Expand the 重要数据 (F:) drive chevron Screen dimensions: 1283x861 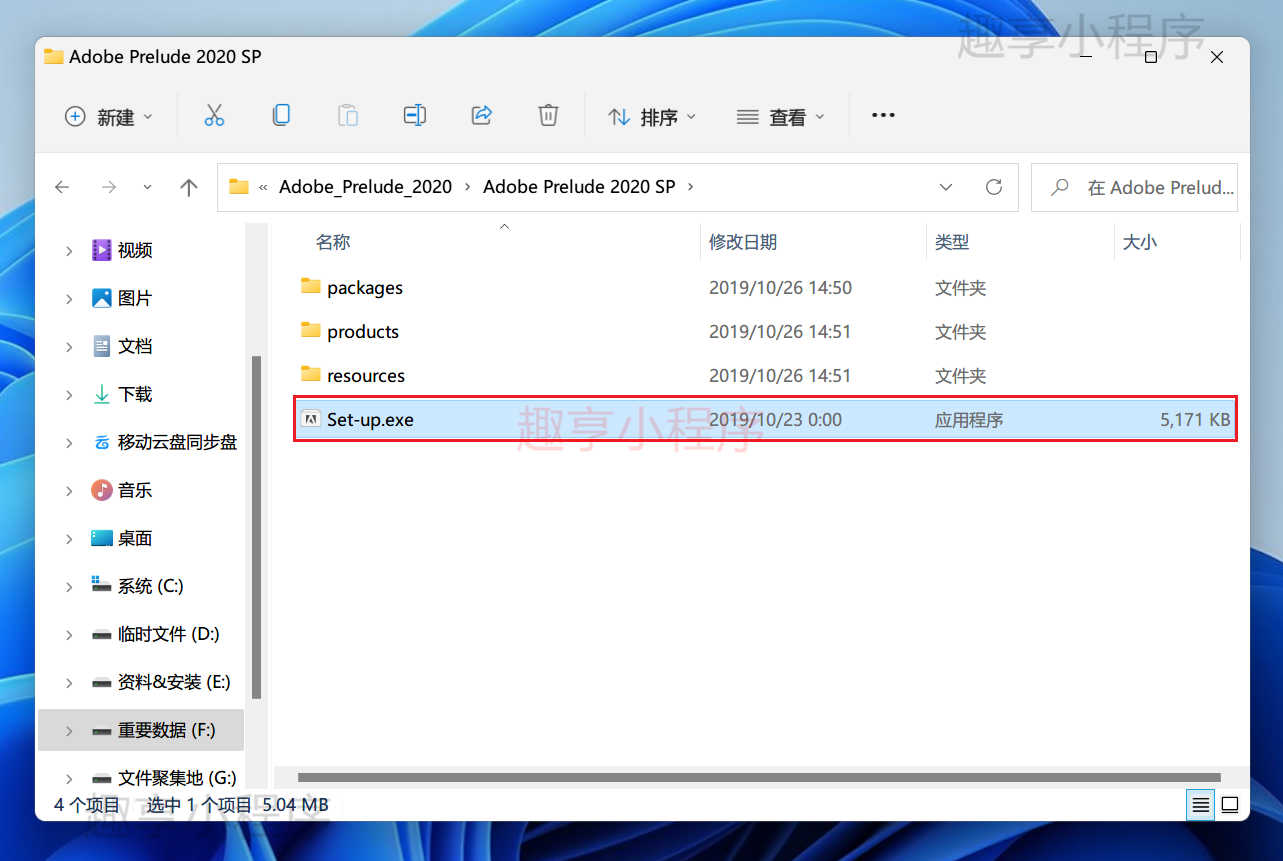[x=69, y=731]
